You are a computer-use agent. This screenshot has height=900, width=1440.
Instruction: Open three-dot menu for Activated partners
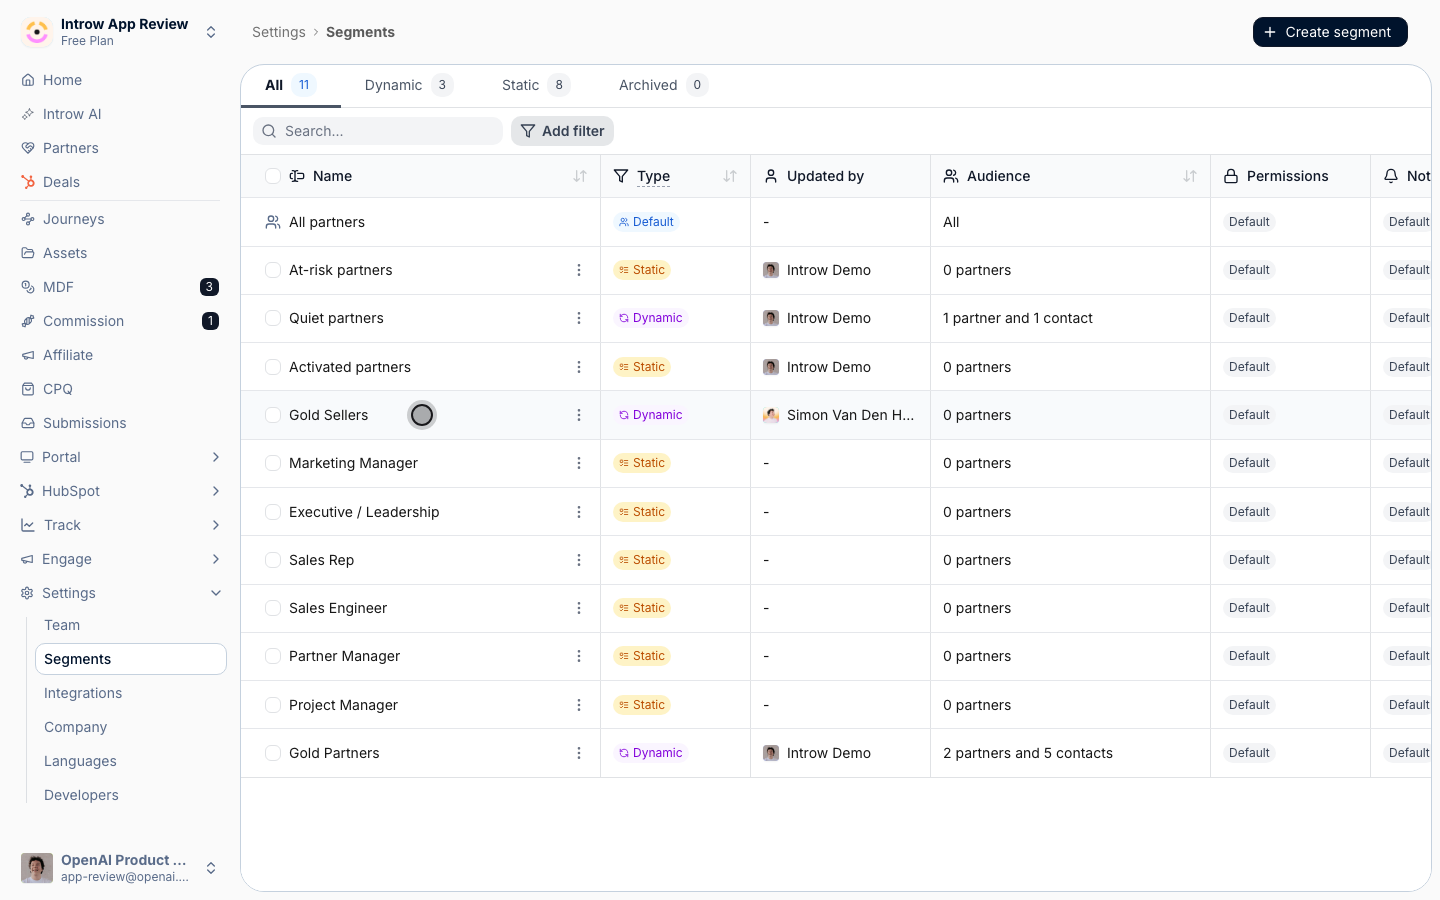[x=579, y=367]
